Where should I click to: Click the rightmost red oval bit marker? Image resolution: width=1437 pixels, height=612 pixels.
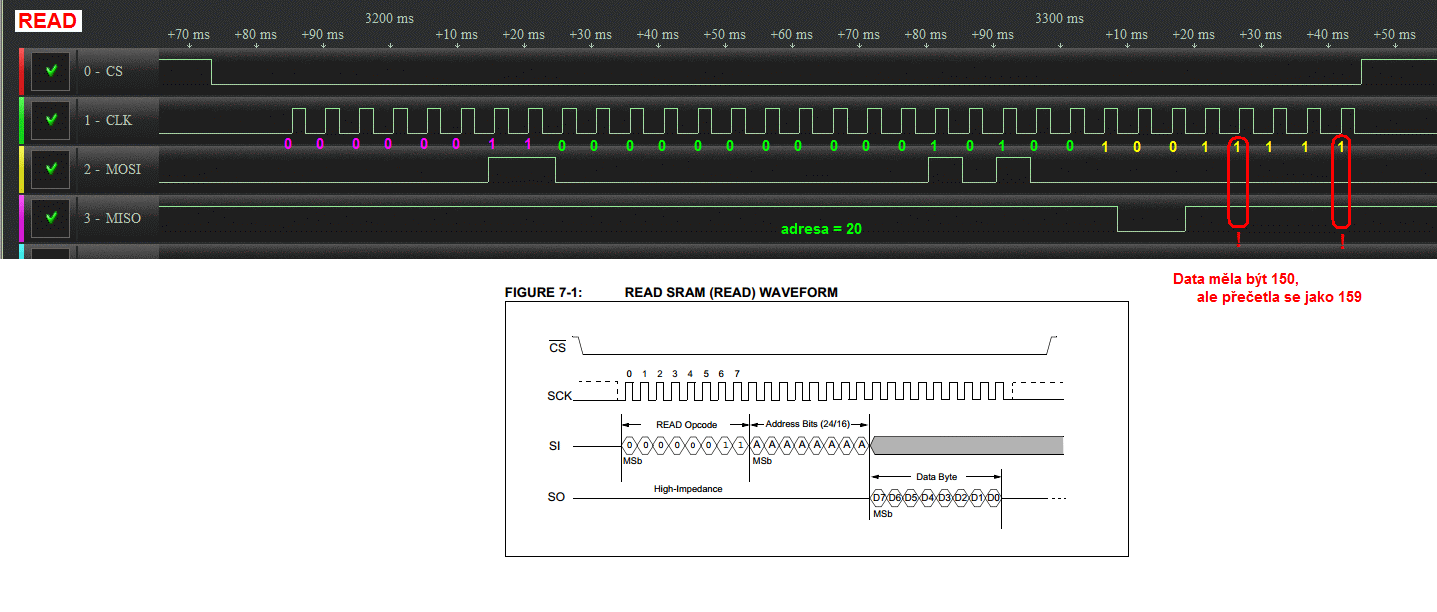coord(1341,180)
